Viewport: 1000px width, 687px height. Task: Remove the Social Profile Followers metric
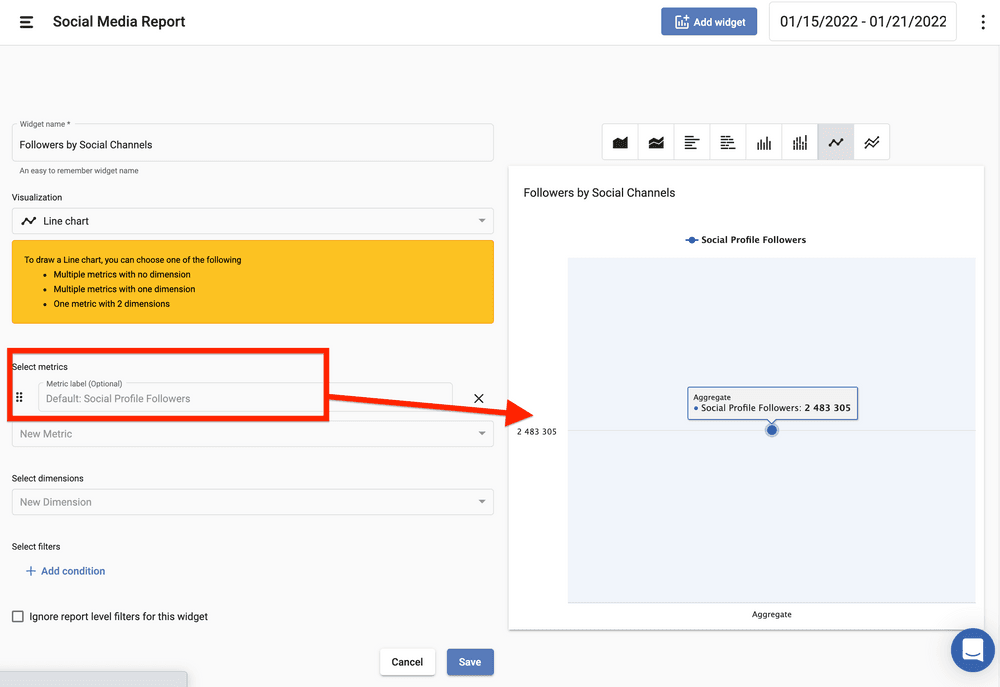coord(478,398)
